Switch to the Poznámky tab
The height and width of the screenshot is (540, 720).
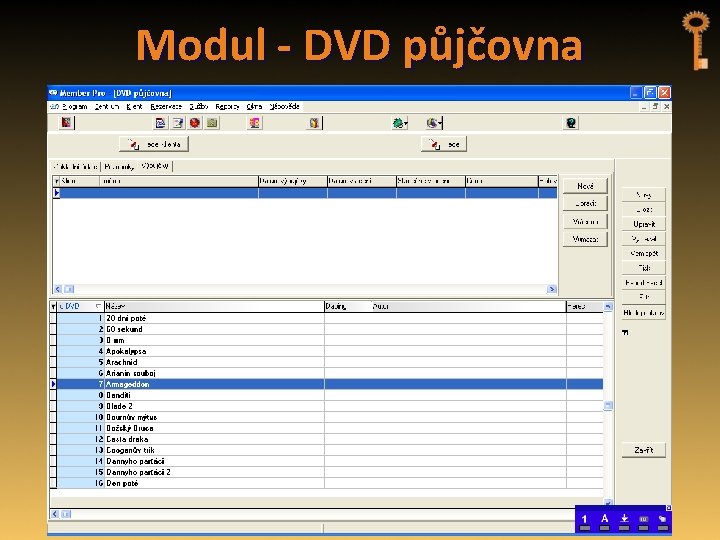click(119, 167)
